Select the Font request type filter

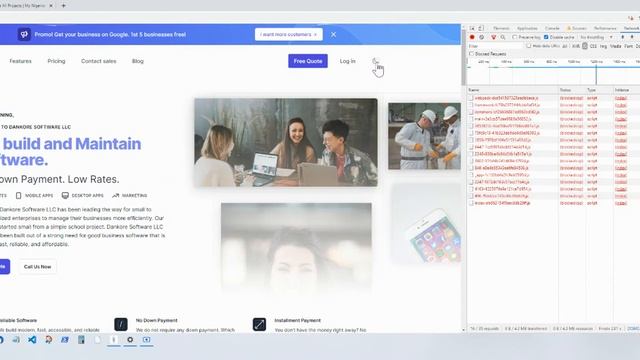[x=629, y=47]
